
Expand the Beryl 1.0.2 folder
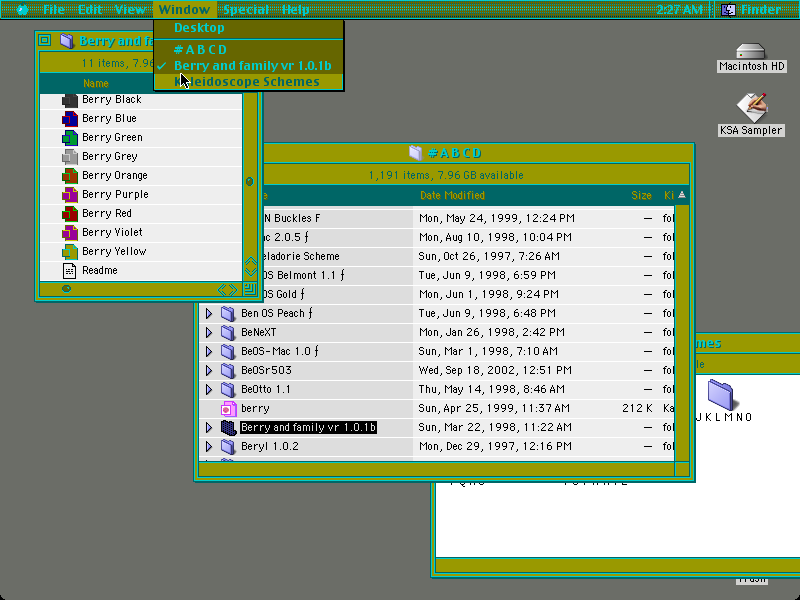pos(209,446)
